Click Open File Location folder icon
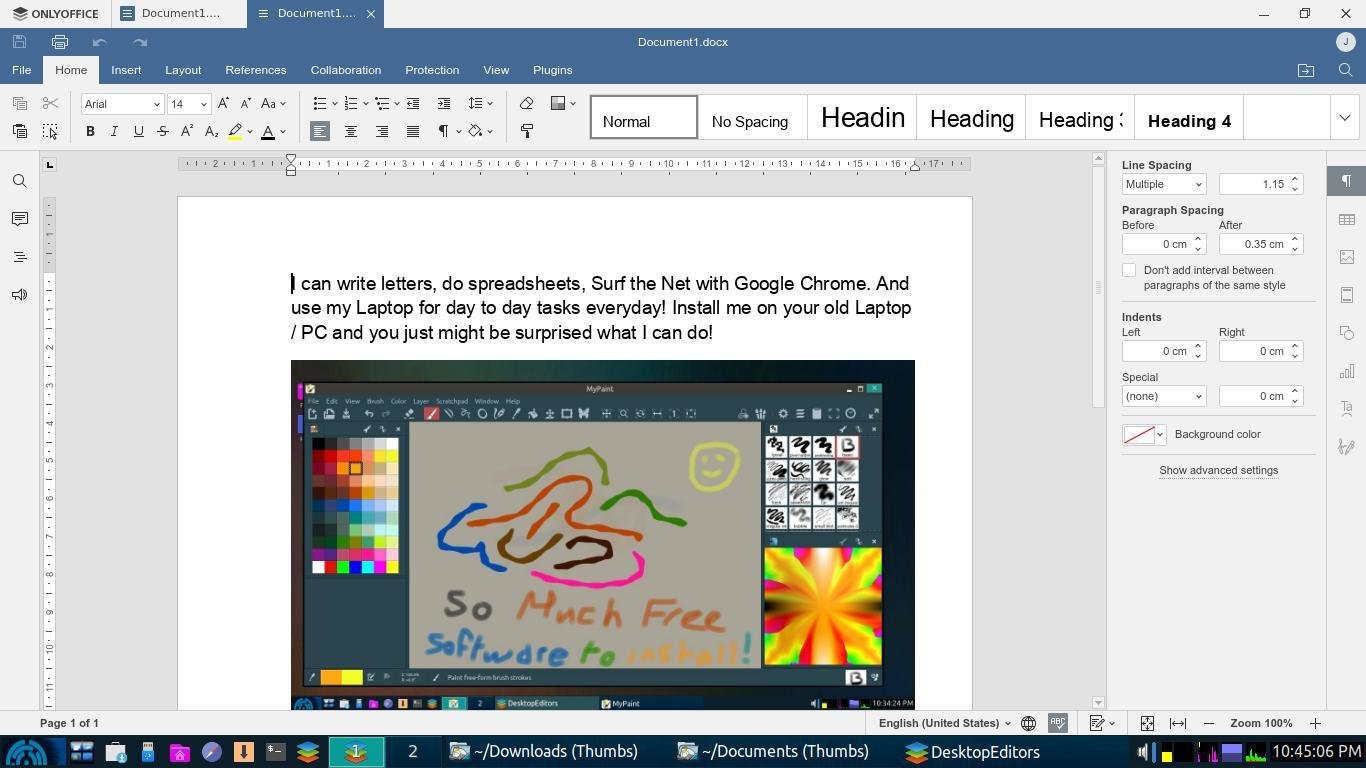This screenshot has height=768, width=1366. click(1306, 70)
